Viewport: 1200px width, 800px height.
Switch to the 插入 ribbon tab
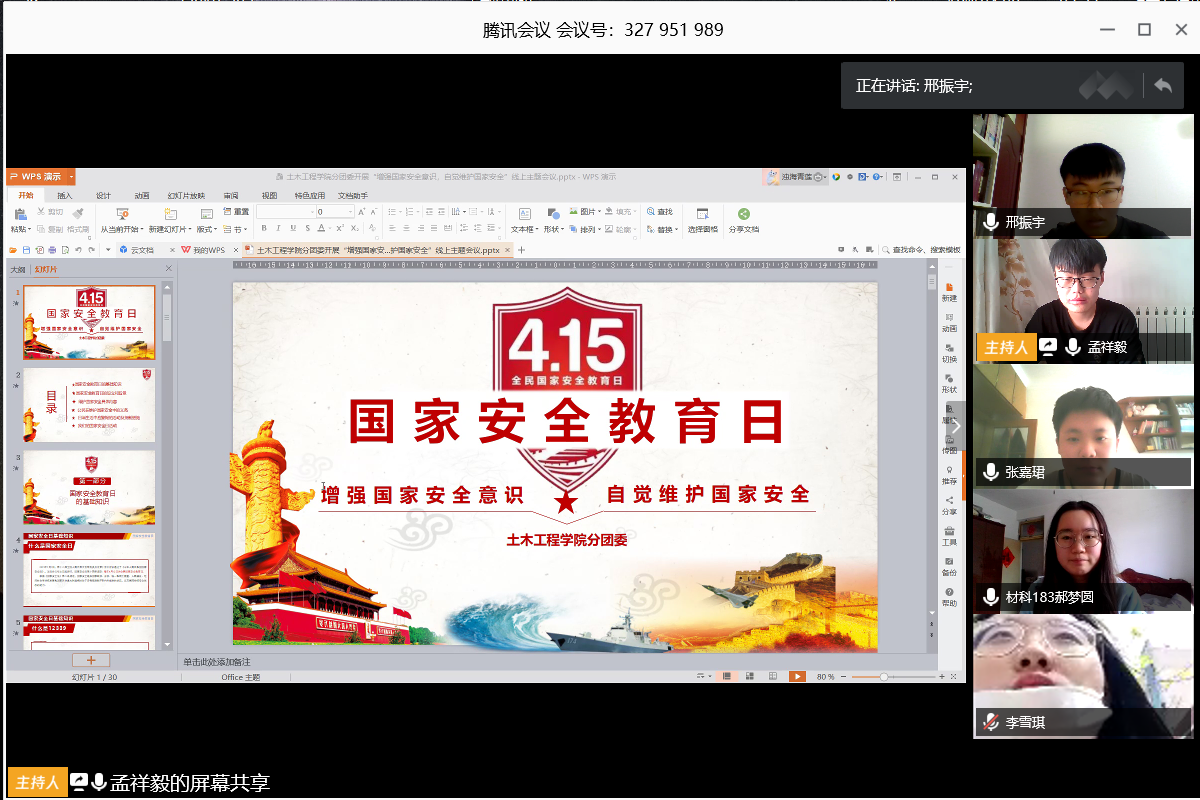point(64,195)
